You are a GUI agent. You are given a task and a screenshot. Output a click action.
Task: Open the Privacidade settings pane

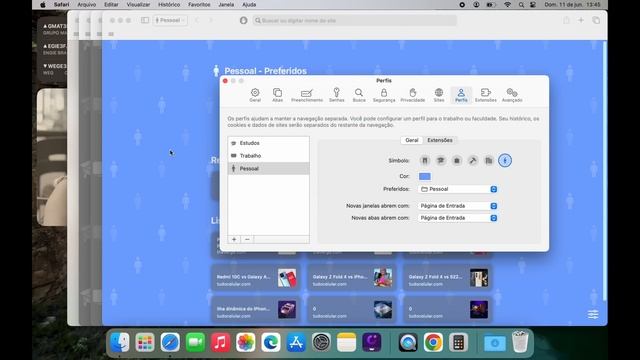(413, 95)
